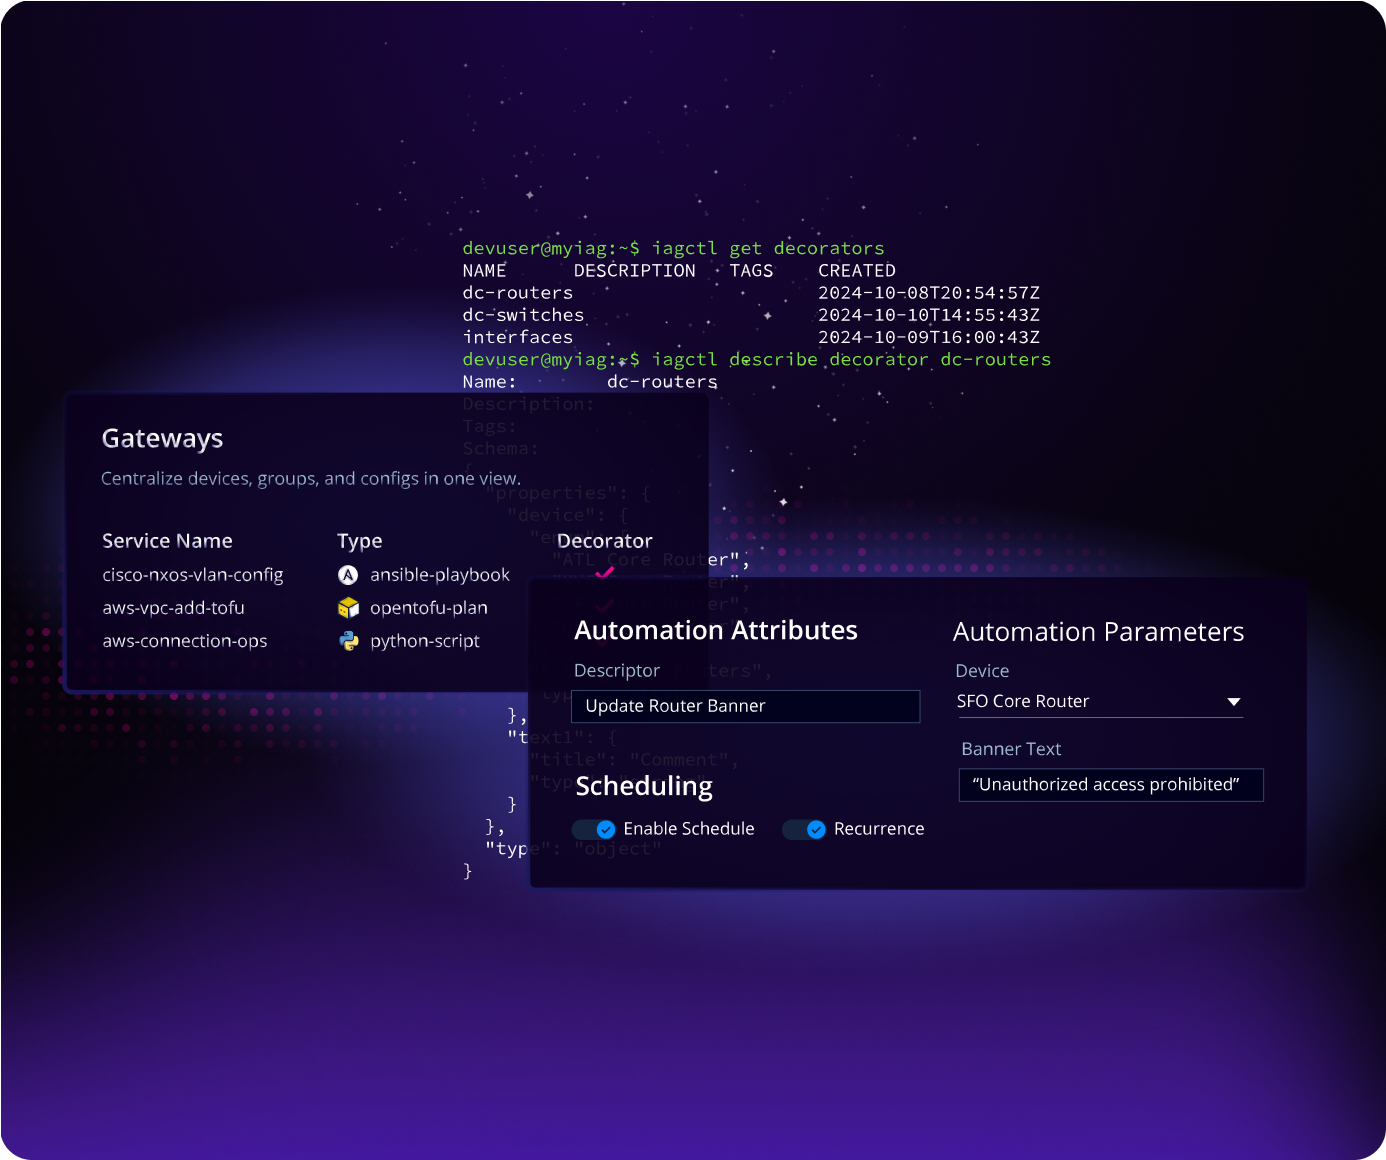Viewport: 1386px width, 1160px height.
Task: Turn off the Recurrence toggle
Action: pyautogui.click(x=804, y=829)
